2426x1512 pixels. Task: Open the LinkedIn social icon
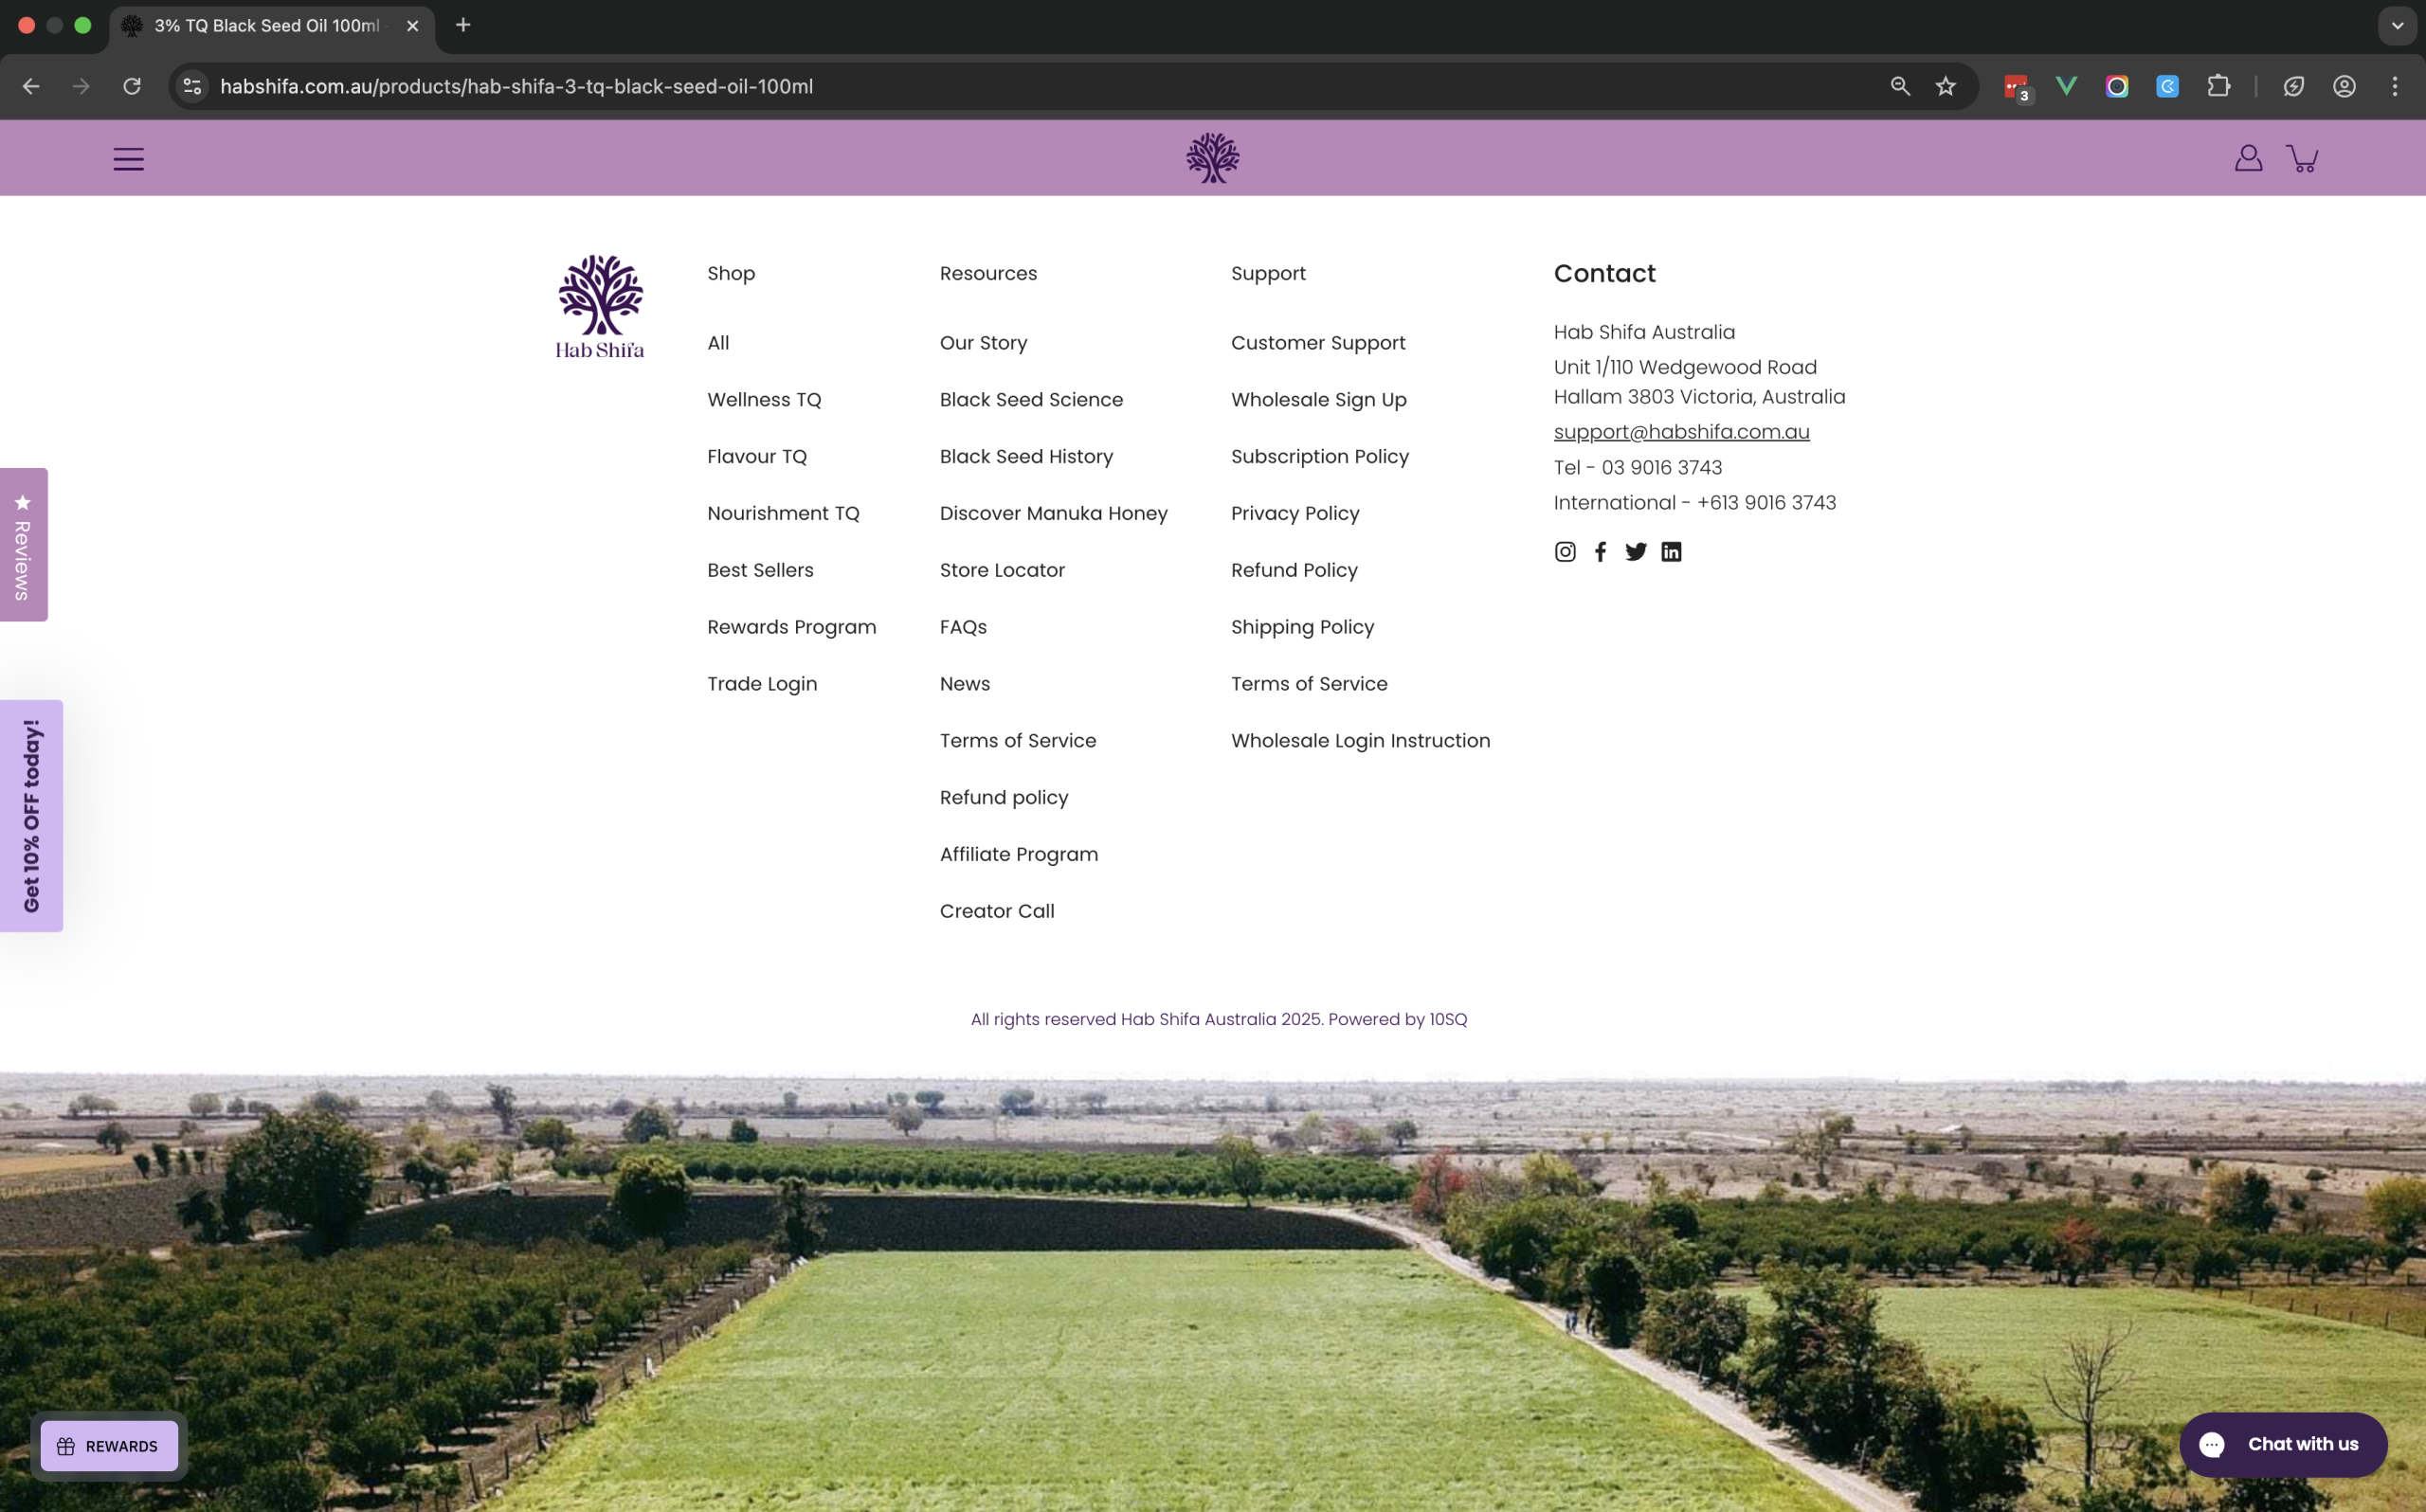1671,552
